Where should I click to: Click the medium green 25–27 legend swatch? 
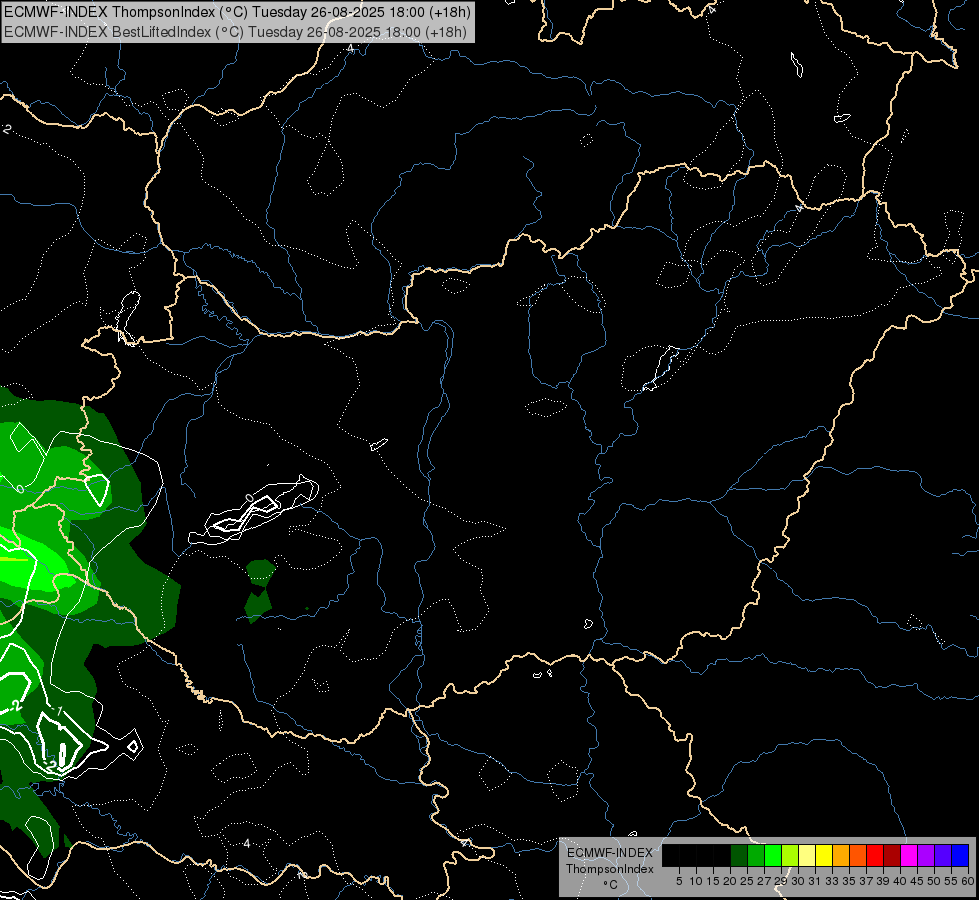(756, 855)
